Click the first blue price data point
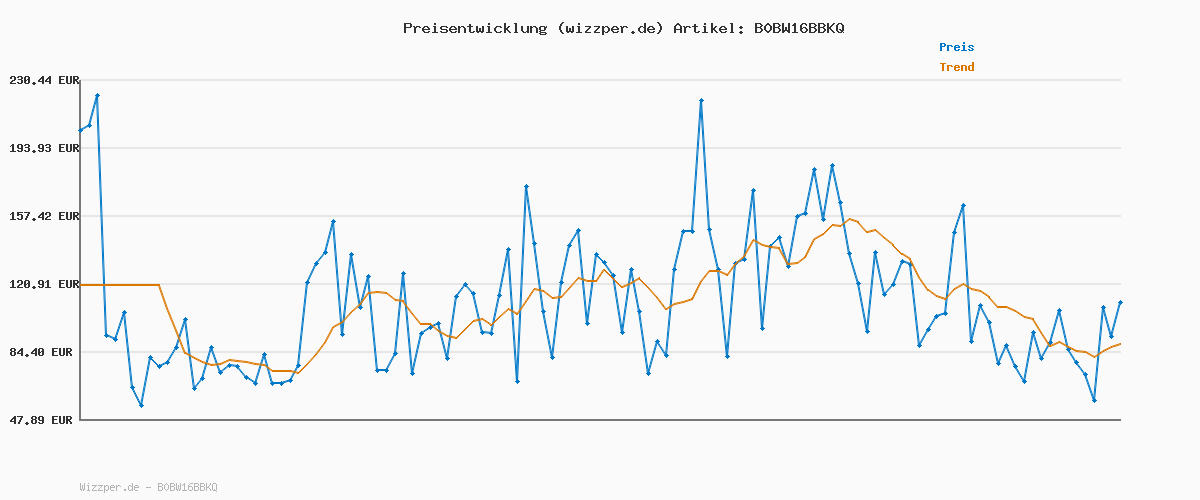The image size is (1200, 500). (x=81, y=130)
